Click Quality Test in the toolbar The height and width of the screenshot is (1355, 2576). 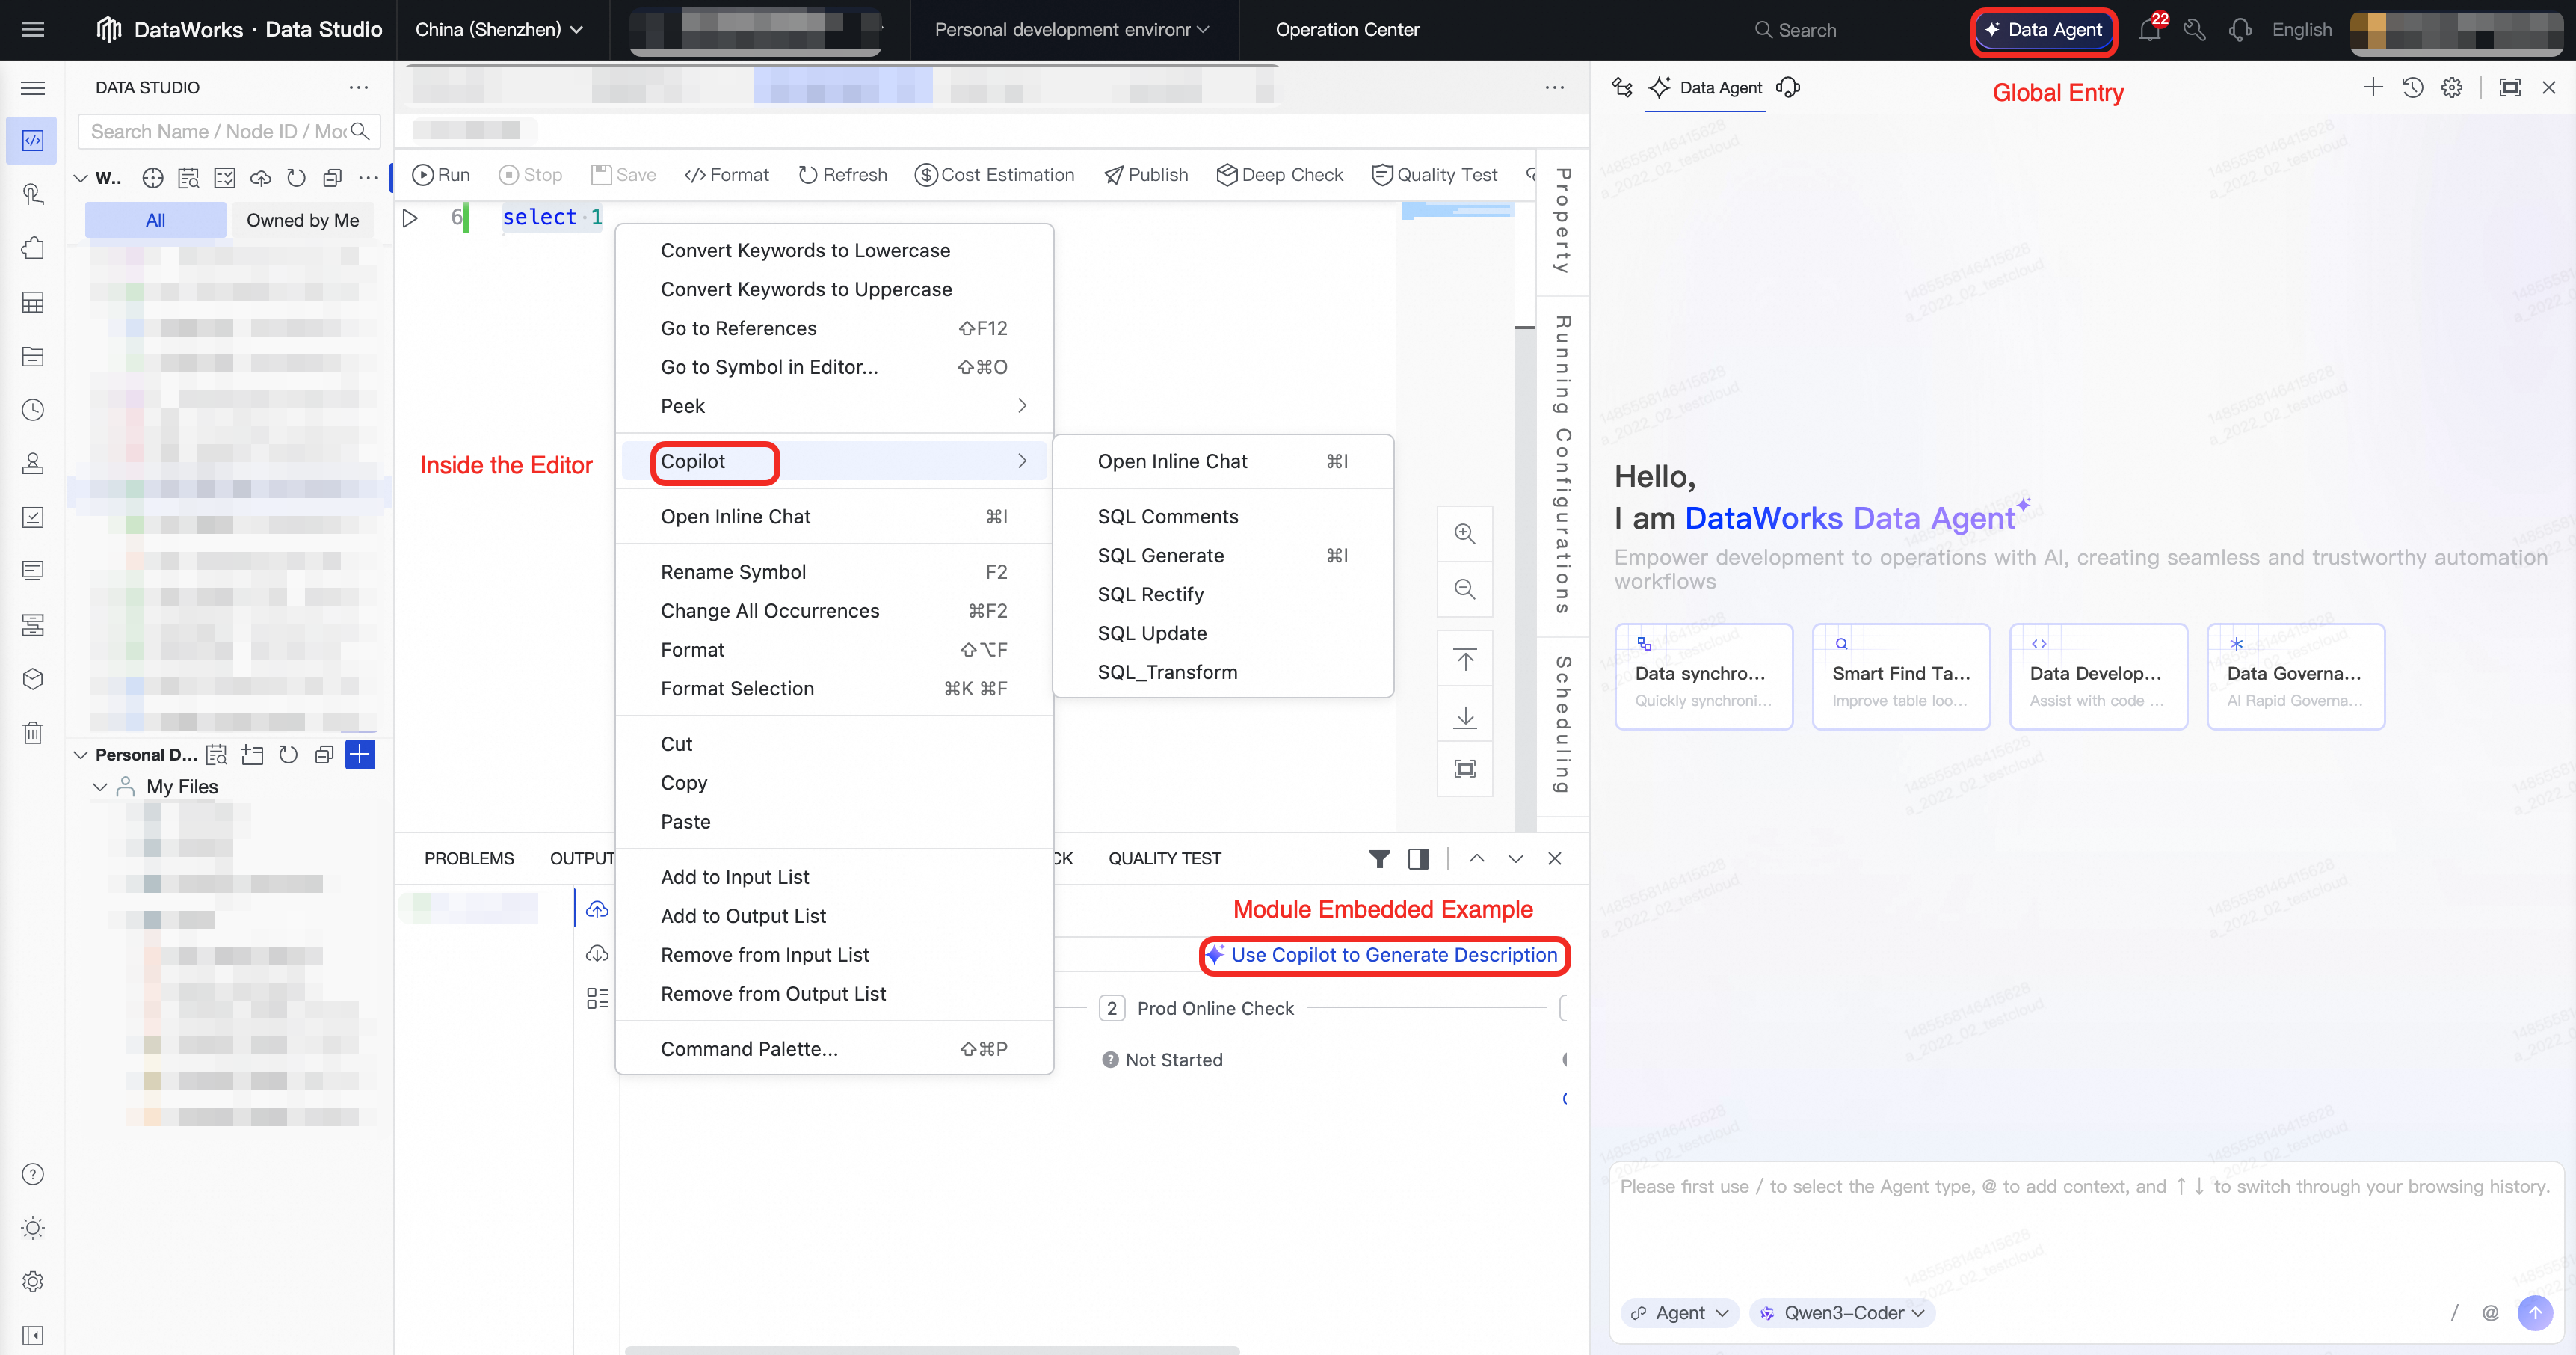(1435, 175)
